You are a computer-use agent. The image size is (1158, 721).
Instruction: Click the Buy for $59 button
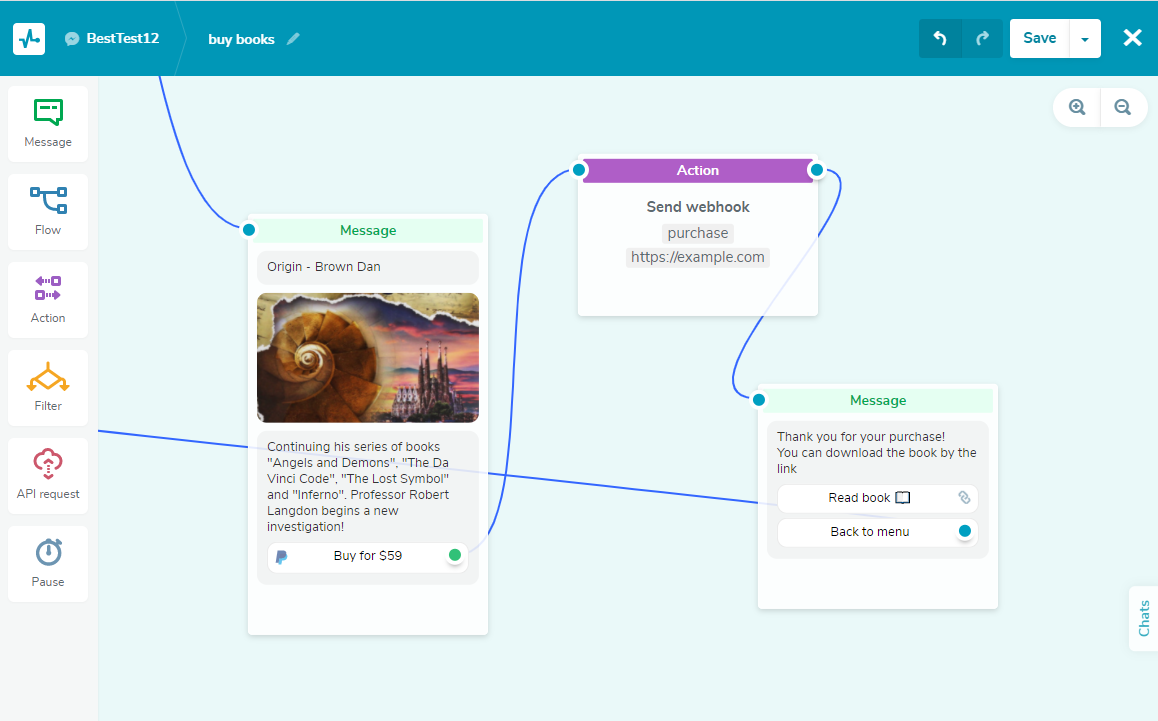pos(367,556)
